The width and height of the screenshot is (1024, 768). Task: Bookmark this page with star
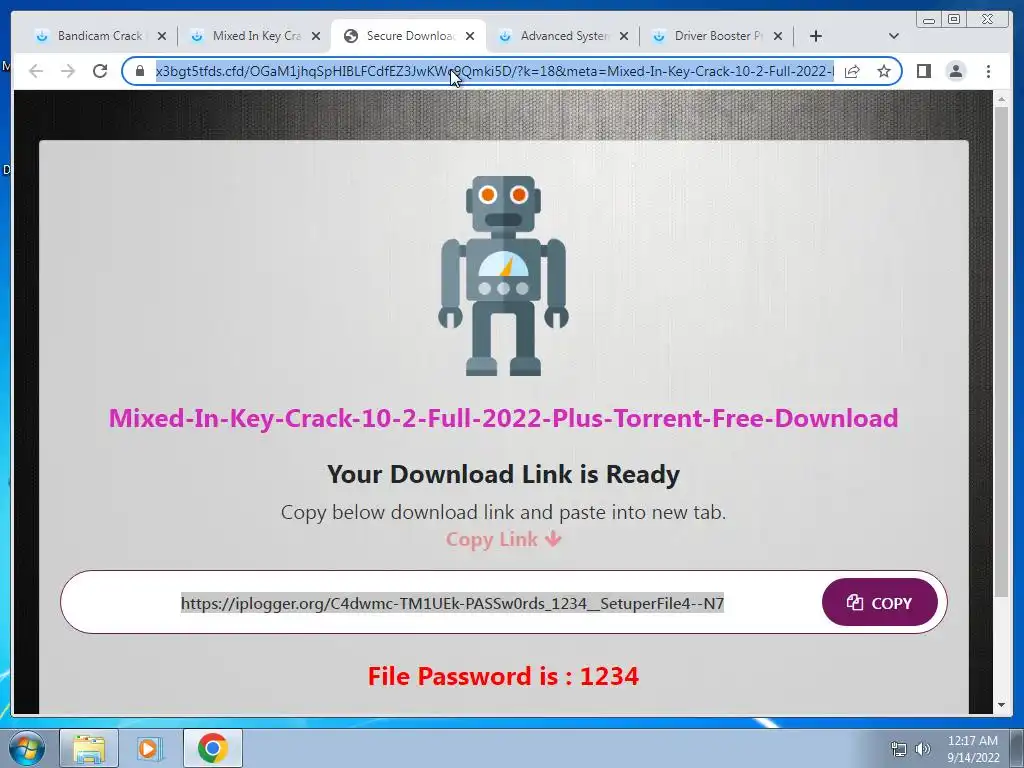click(884, 71)
